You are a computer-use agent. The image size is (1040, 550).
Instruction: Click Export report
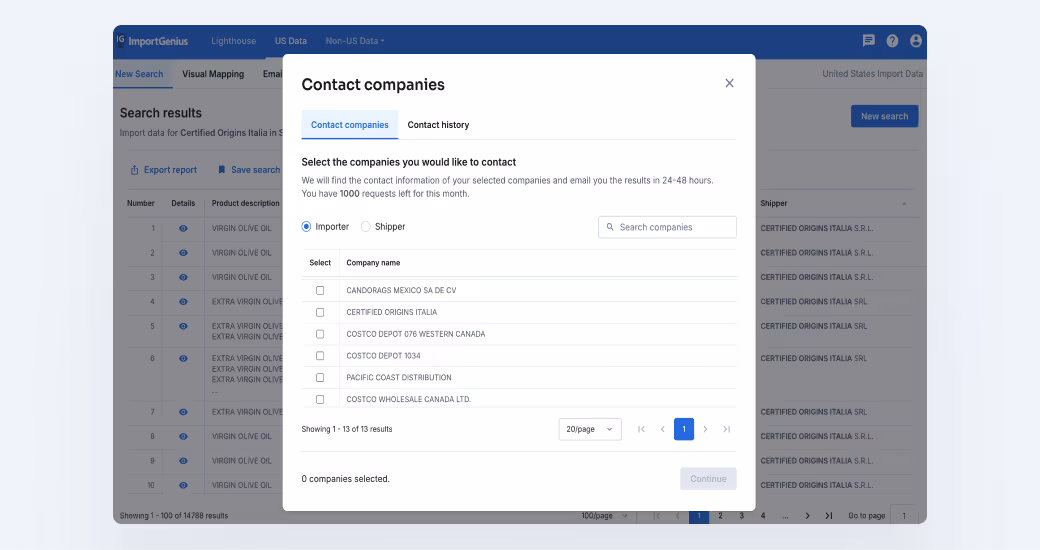point(163,170)
